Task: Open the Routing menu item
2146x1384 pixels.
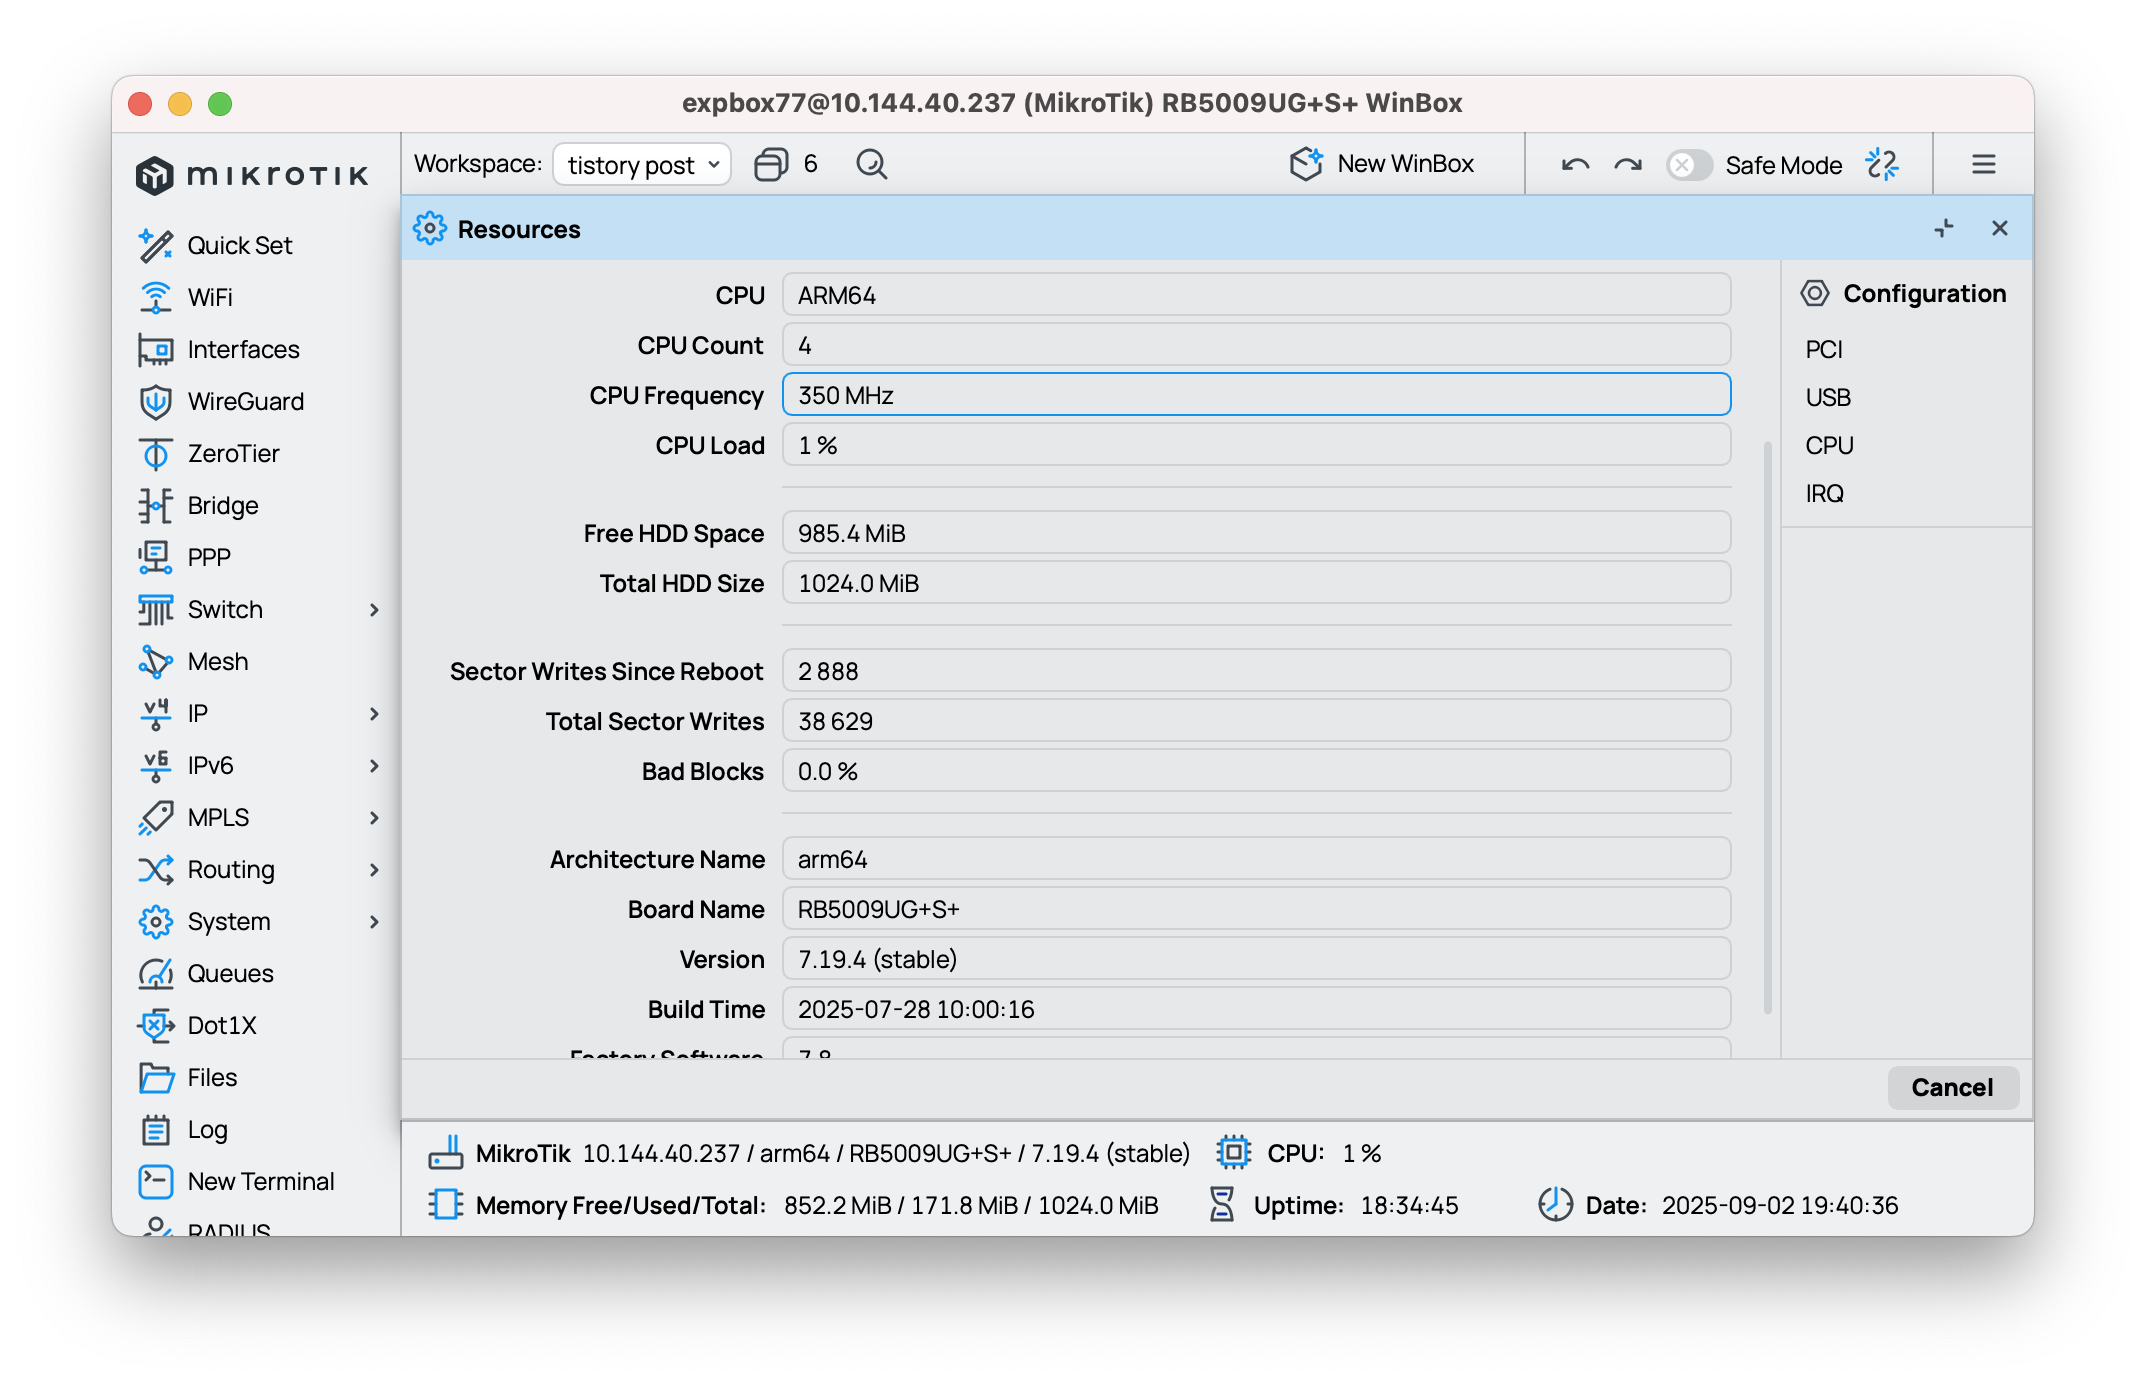Action: 260,869
